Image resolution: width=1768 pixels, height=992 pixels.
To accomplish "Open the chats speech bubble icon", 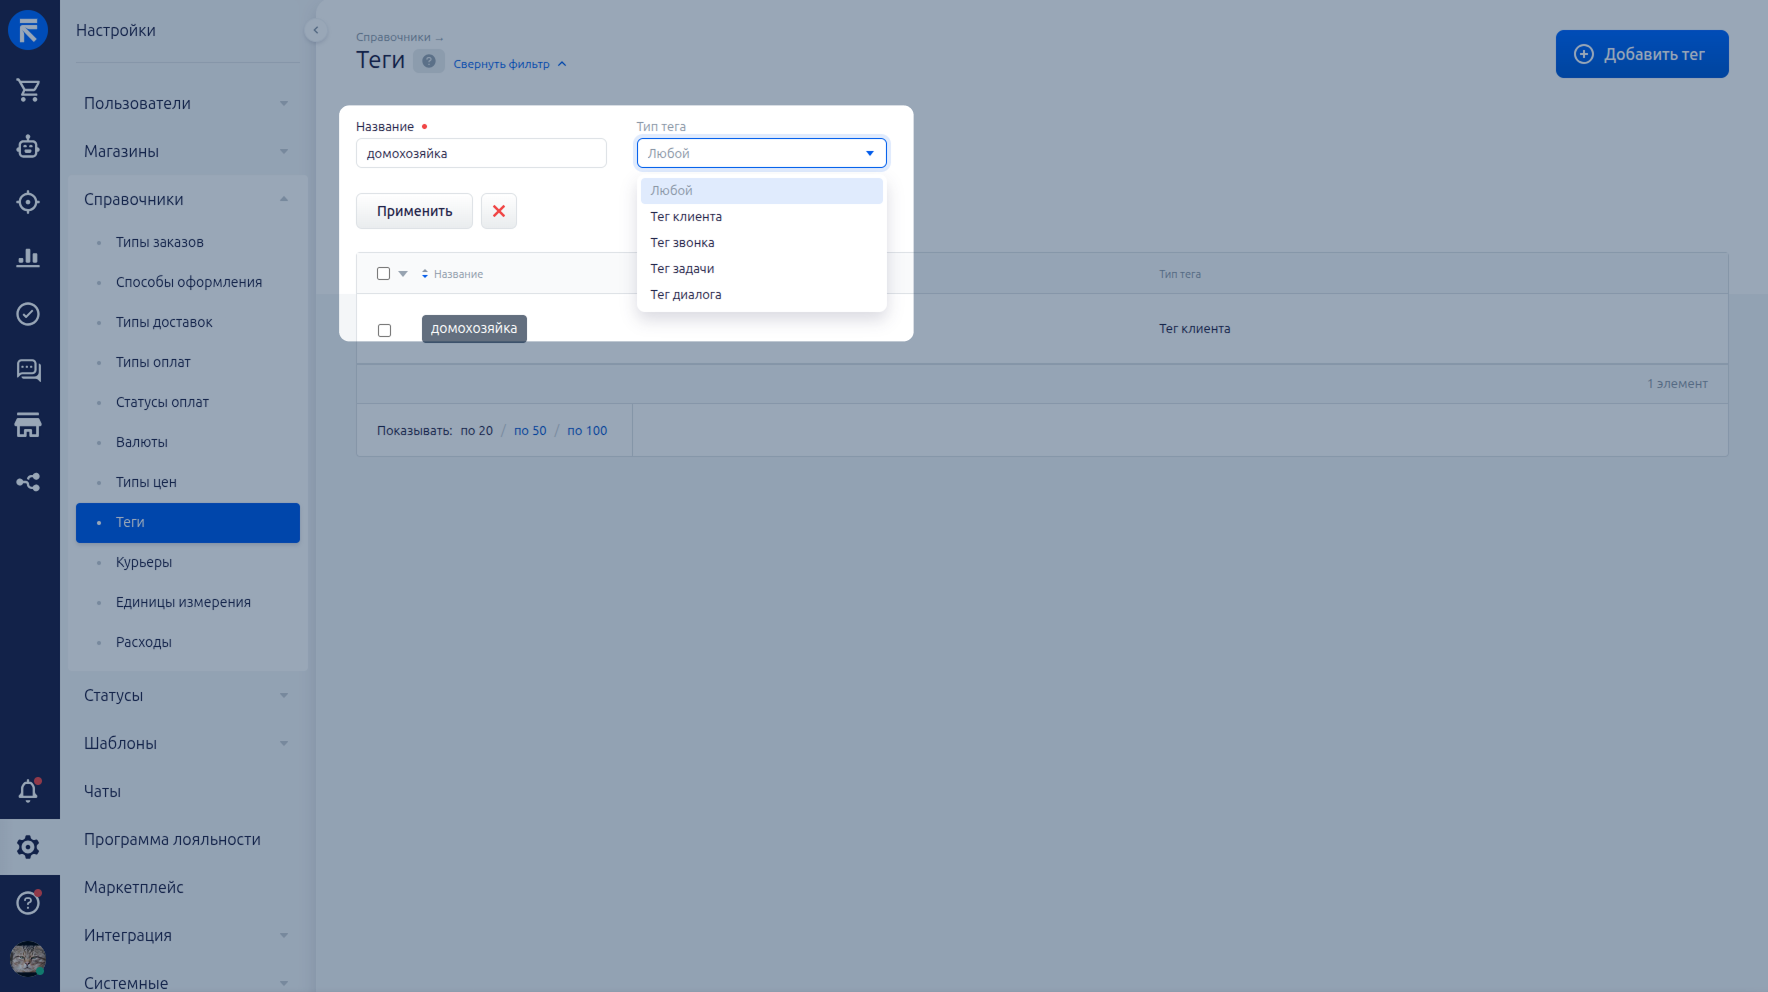I will (x=28, y=370).
